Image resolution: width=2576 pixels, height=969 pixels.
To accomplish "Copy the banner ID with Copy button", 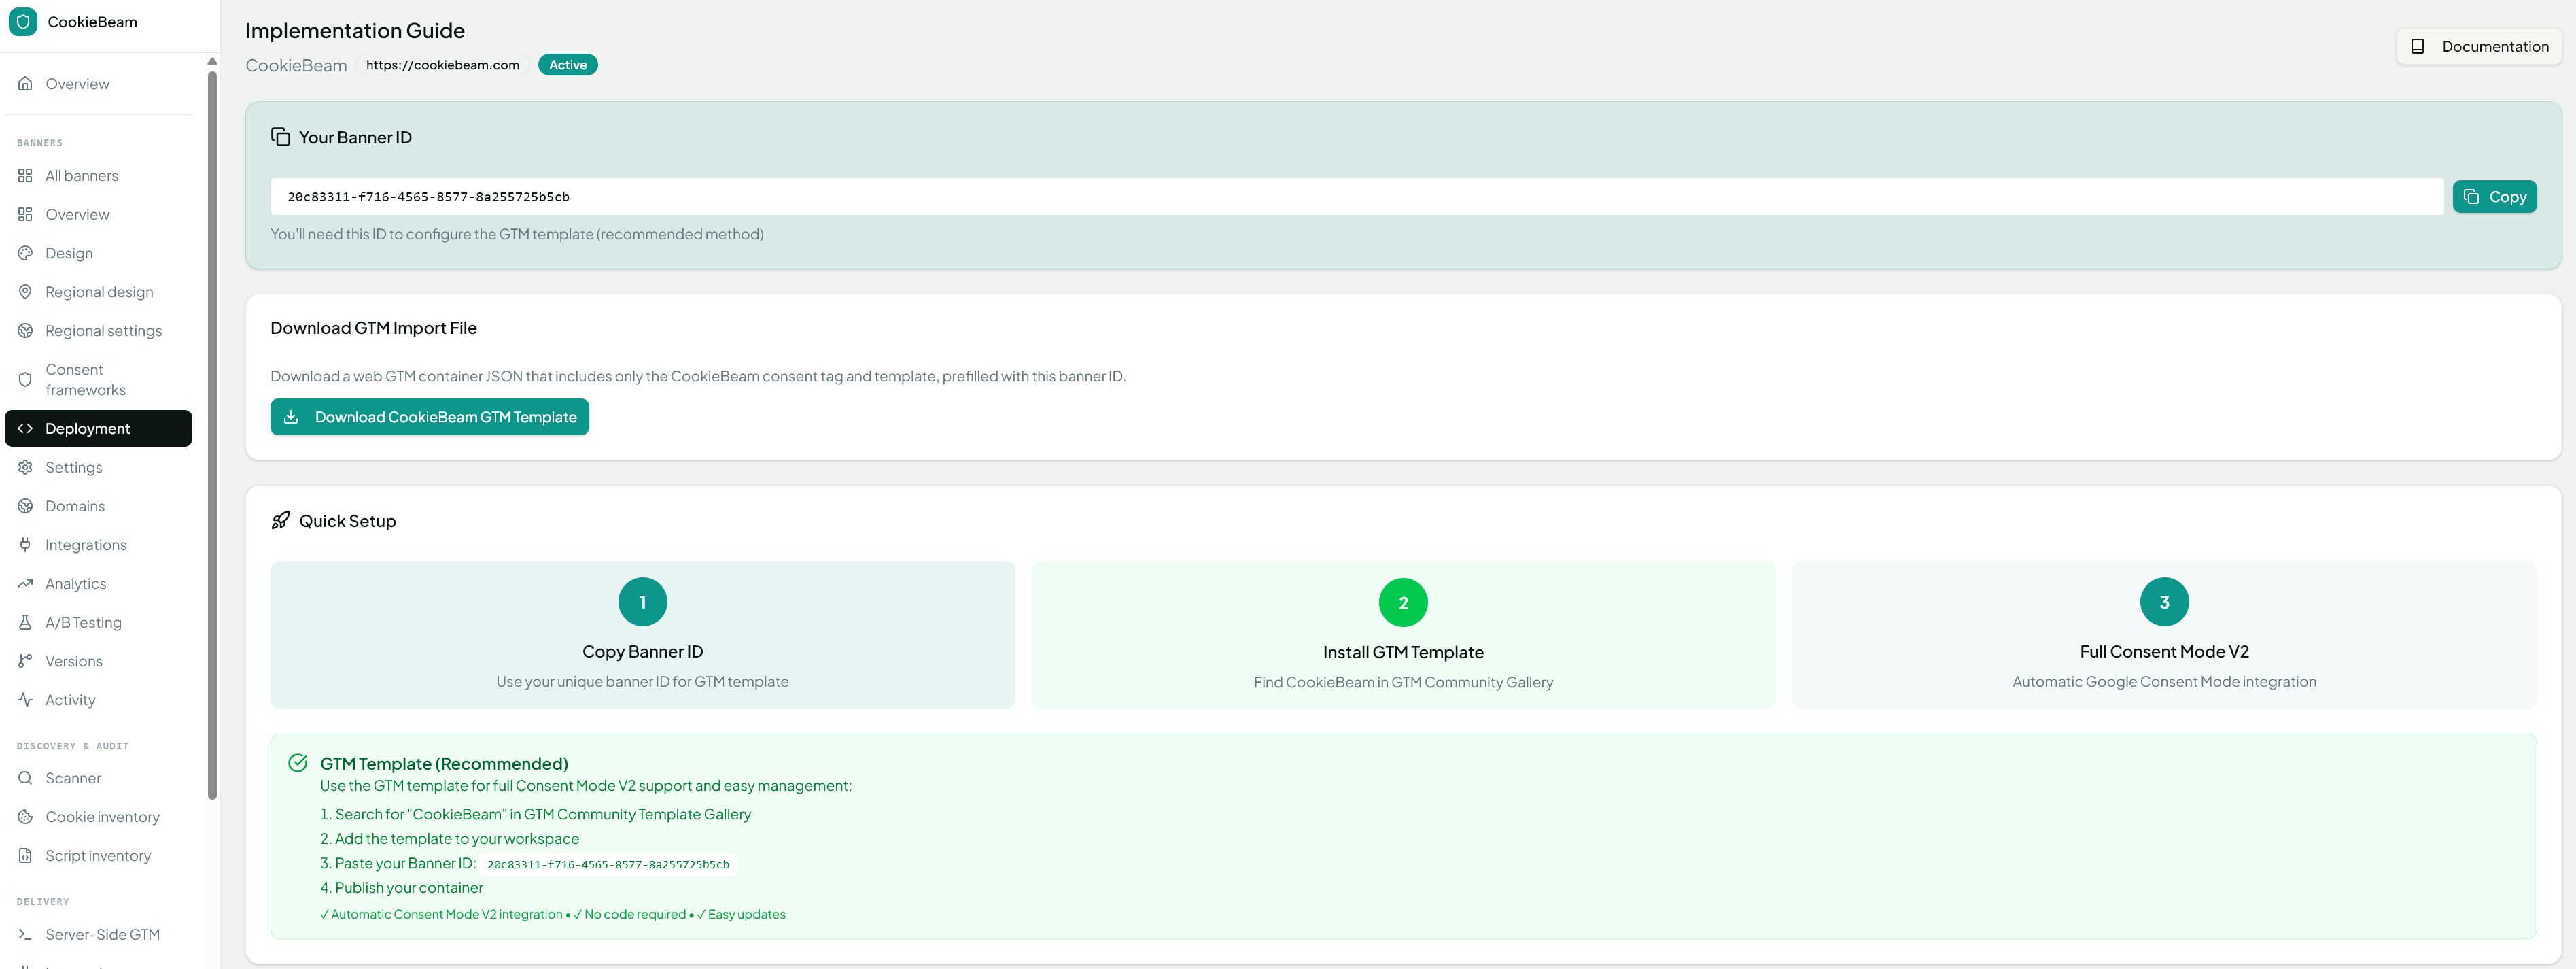I will [2494, 197].
